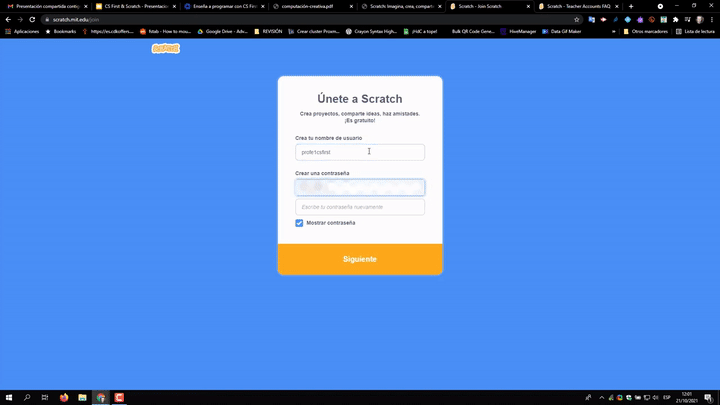
Task: Click the username field containing profe1csfirst
Action: [359, 152]
